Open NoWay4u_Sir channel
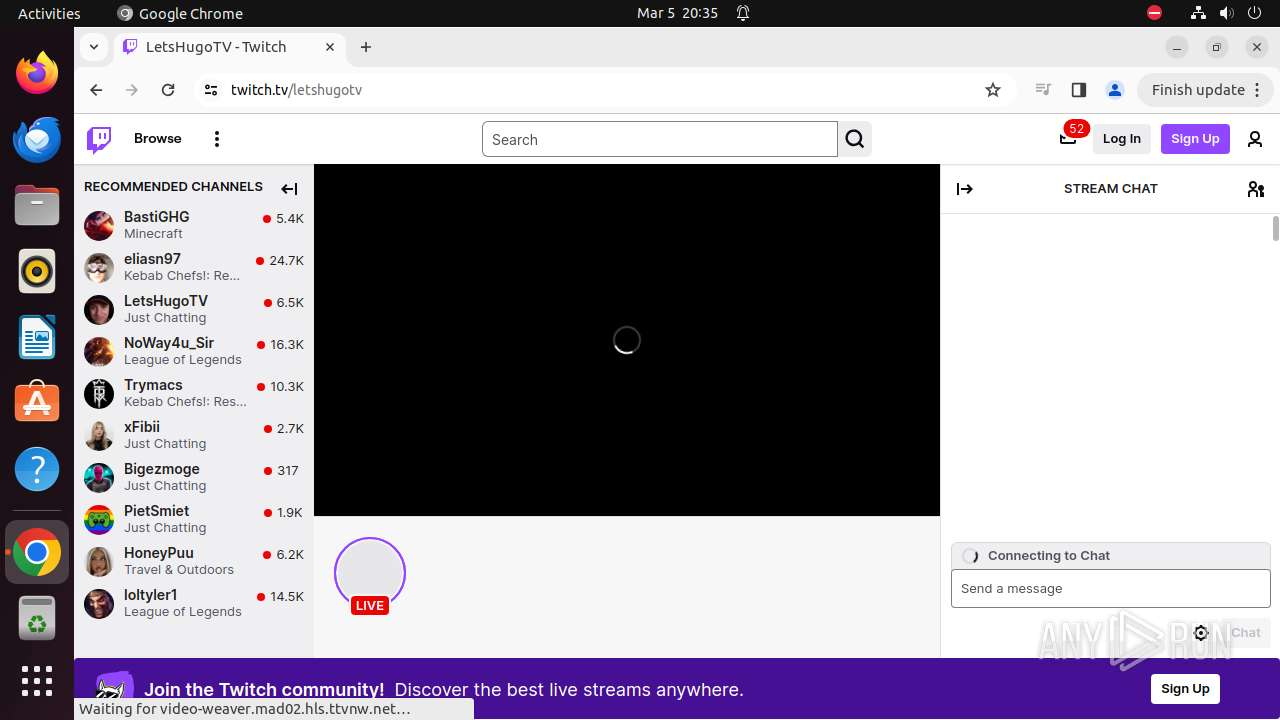The image size is (1280, 720). (x=194, y=351)
